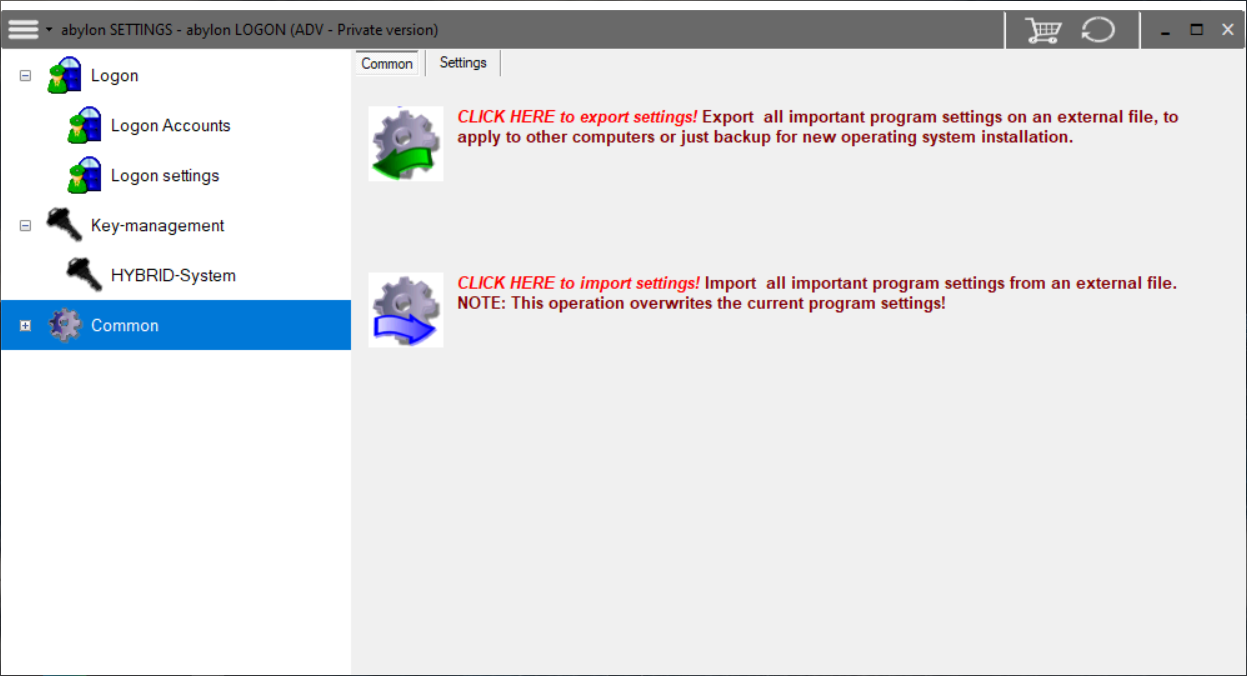The height and width of the screenshot is (676, 1247).
Task: Click the Logon padlock user icon
Action: coord(65,76)
